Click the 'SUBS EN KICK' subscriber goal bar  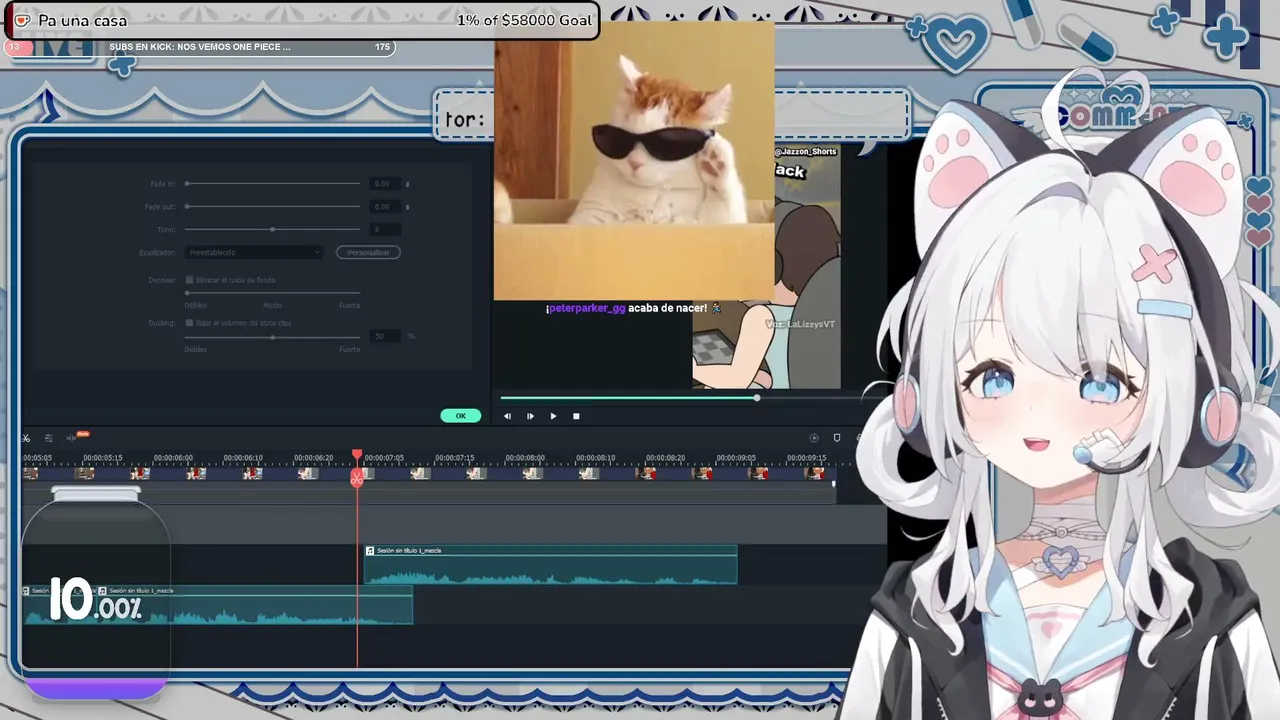coord(200,47)
